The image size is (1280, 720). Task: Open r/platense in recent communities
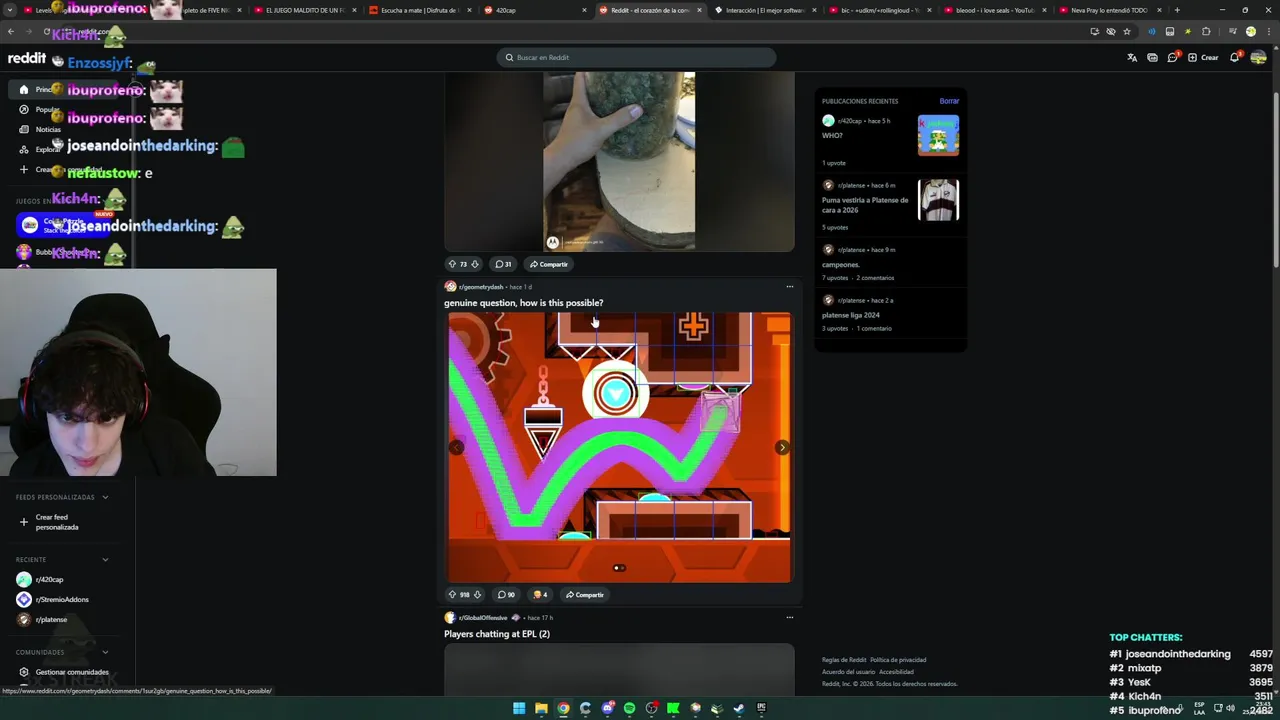[x=42, y=619]
